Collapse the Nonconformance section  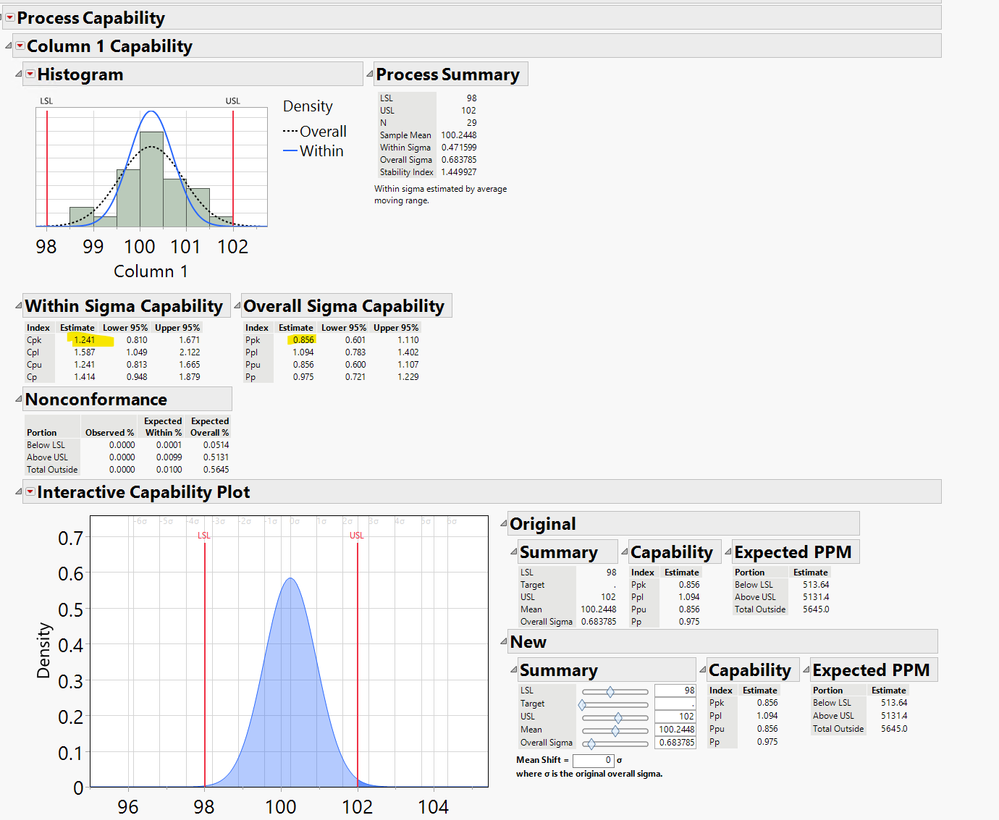[18, 399]
